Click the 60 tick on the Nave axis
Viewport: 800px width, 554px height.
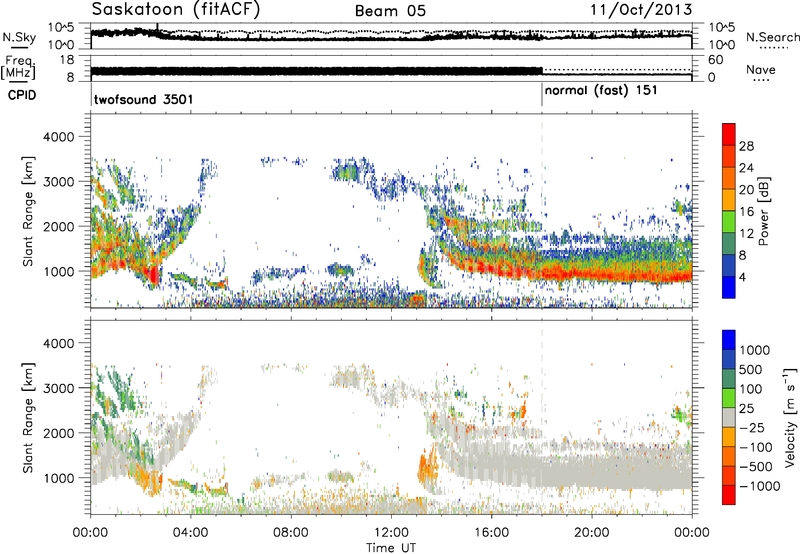(716, 60)
